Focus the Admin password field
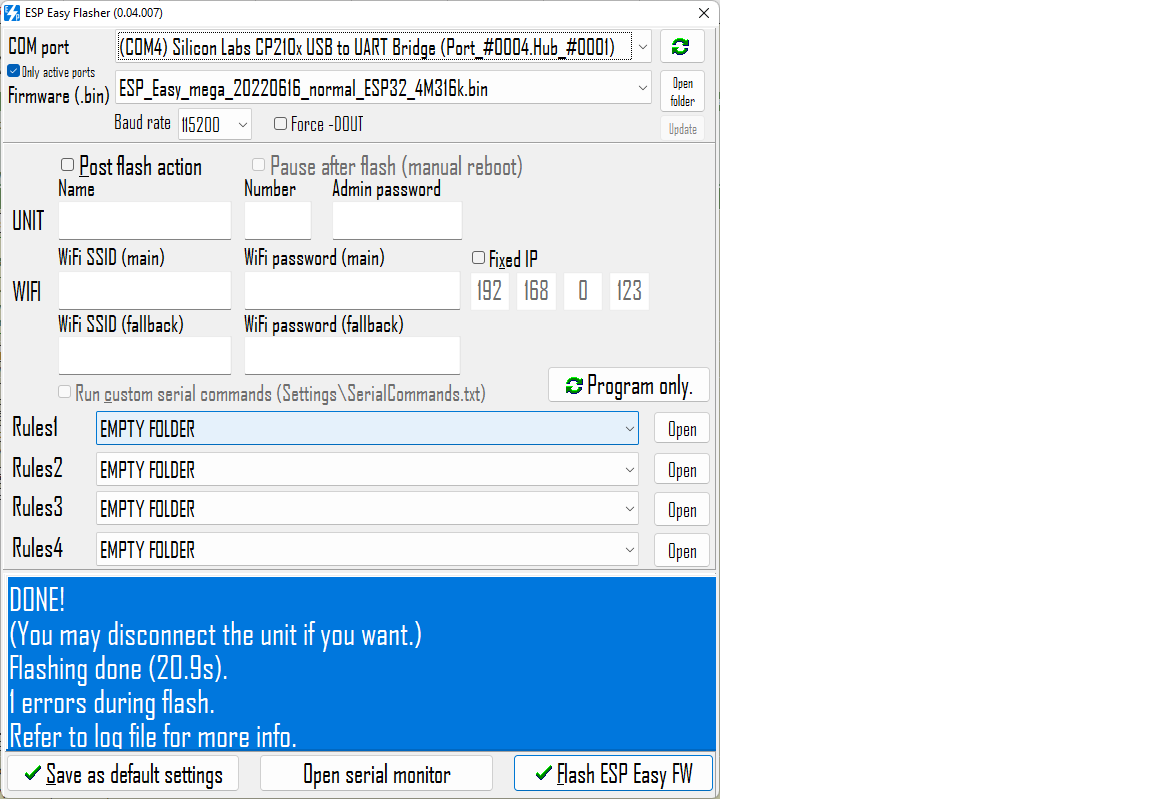 click(397, 221)
